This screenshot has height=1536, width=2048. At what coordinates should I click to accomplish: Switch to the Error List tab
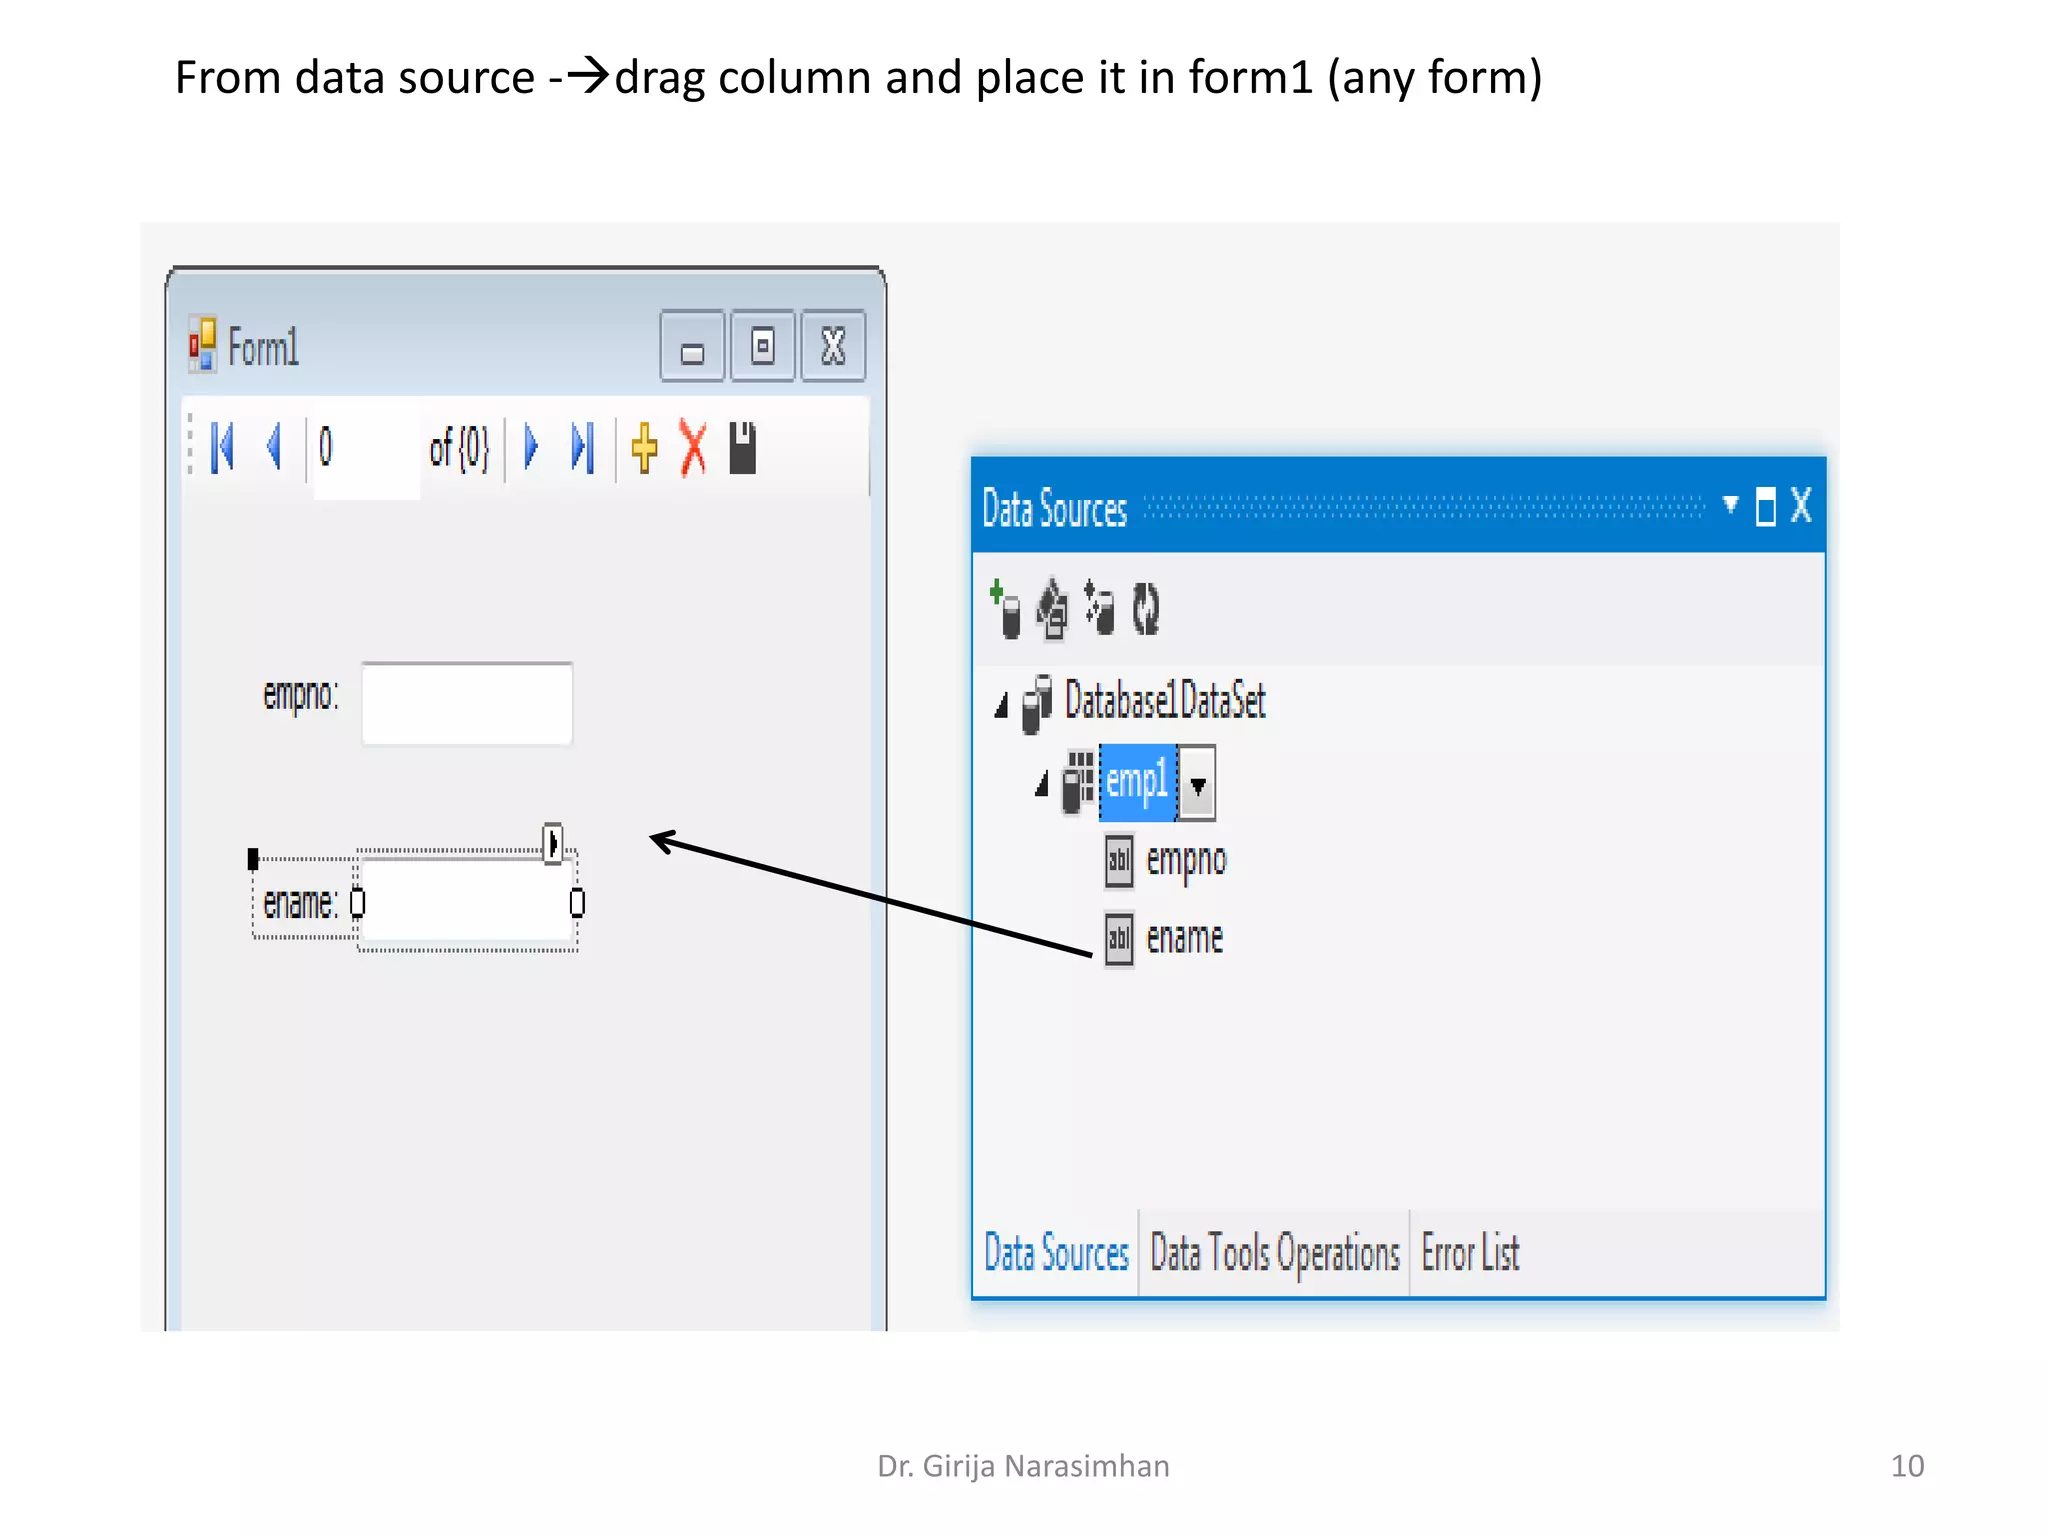(1469, 1253)
